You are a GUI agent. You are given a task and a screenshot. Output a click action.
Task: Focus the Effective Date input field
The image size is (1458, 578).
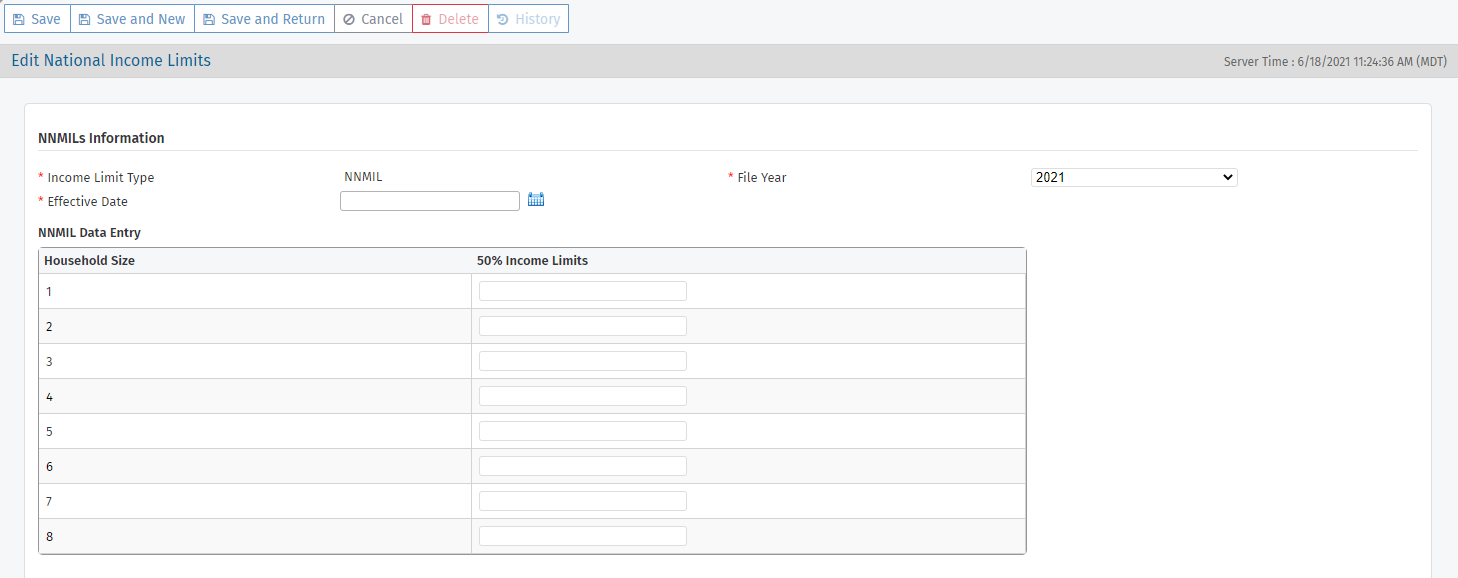[x=430, y=201]
